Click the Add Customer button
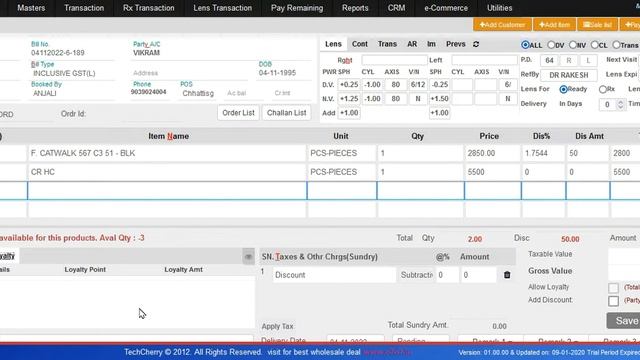Viewport: 640px width, 360px height. tap(502, 25)
